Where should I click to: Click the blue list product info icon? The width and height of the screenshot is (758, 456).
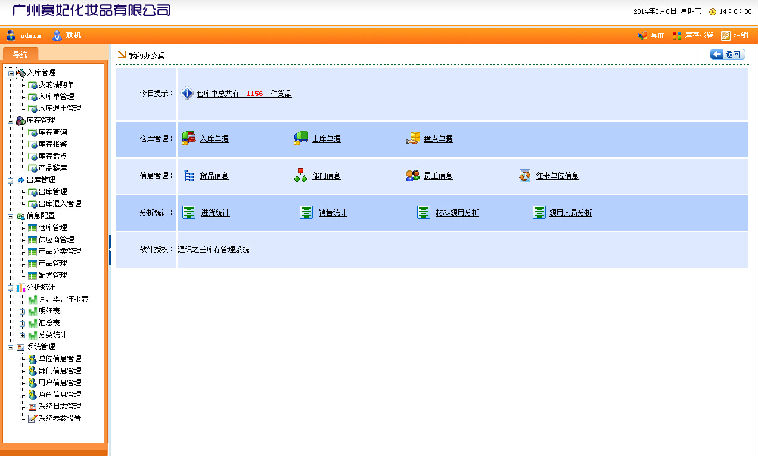189,176
